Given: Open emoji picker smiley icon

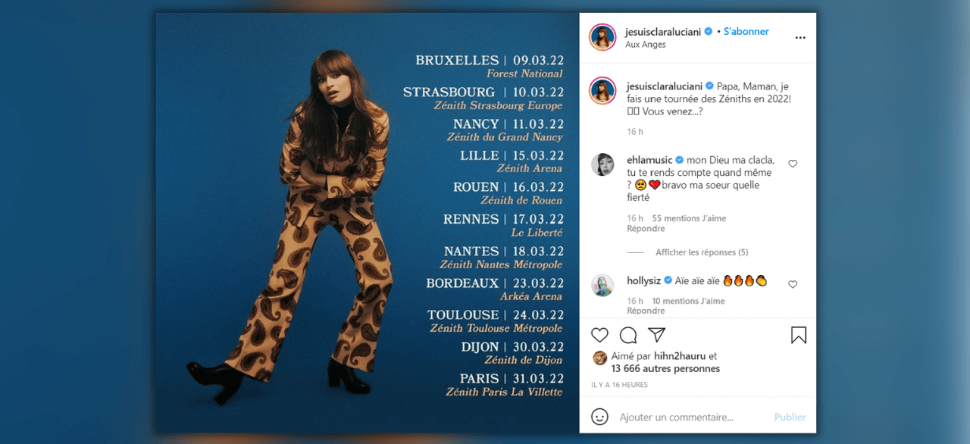Looking at the screenshot, I should click(x=599, y=417).
